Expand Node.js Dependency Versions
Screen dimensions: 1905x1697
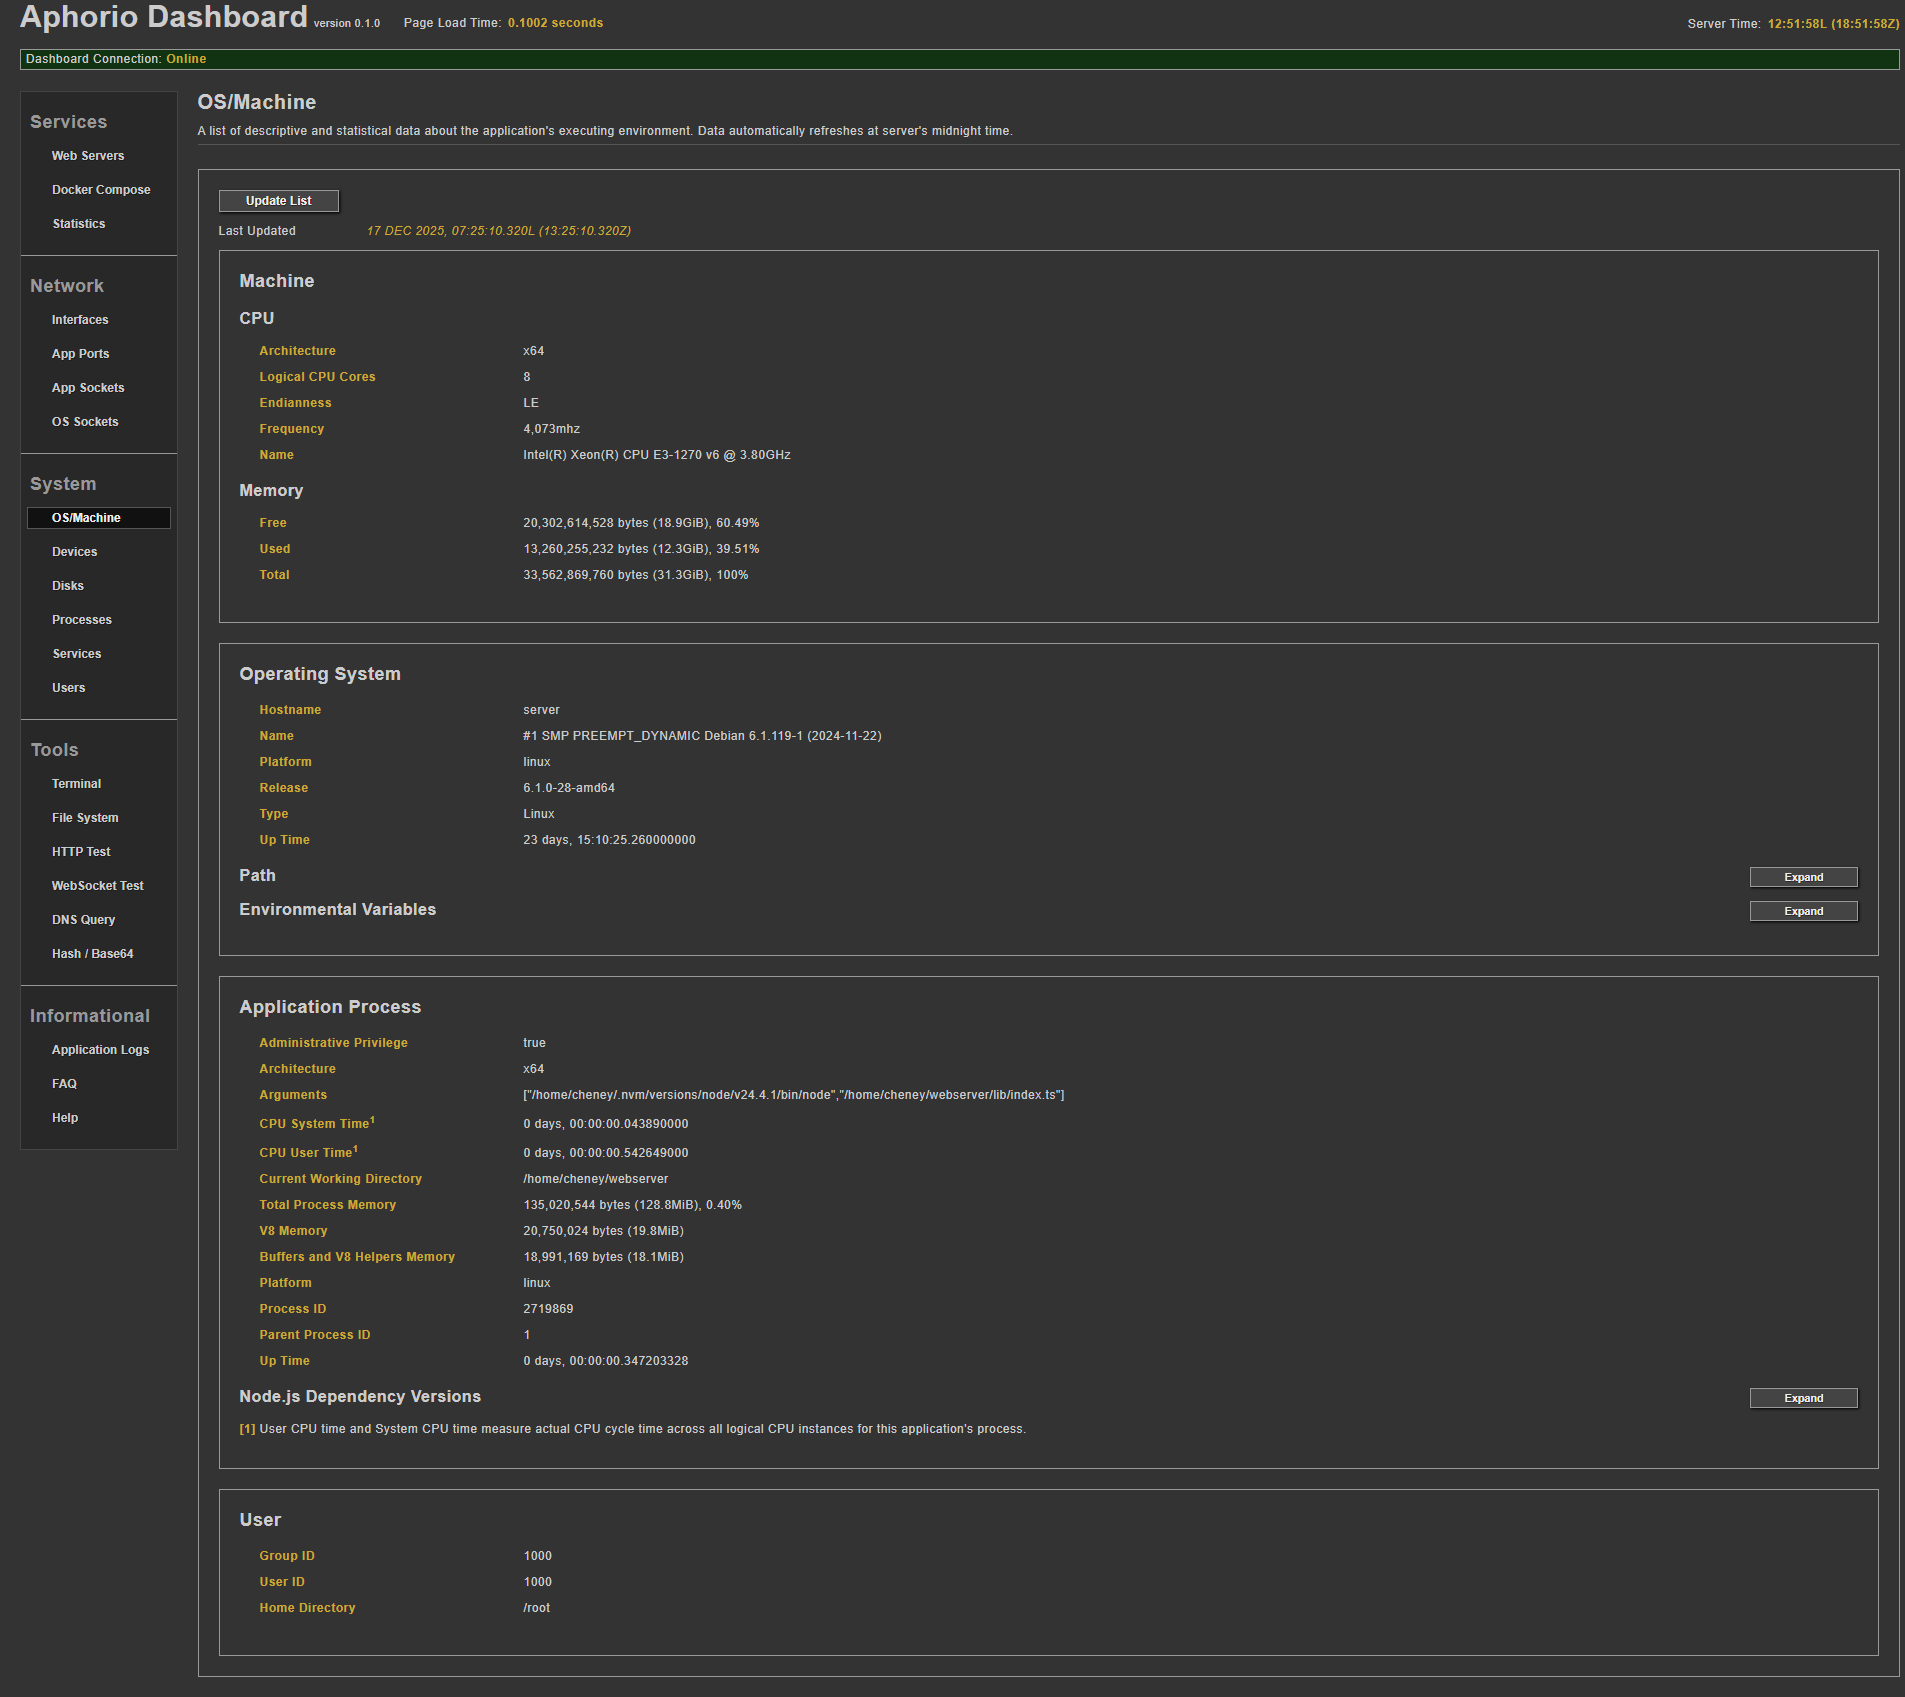tap(1802, 1398)
